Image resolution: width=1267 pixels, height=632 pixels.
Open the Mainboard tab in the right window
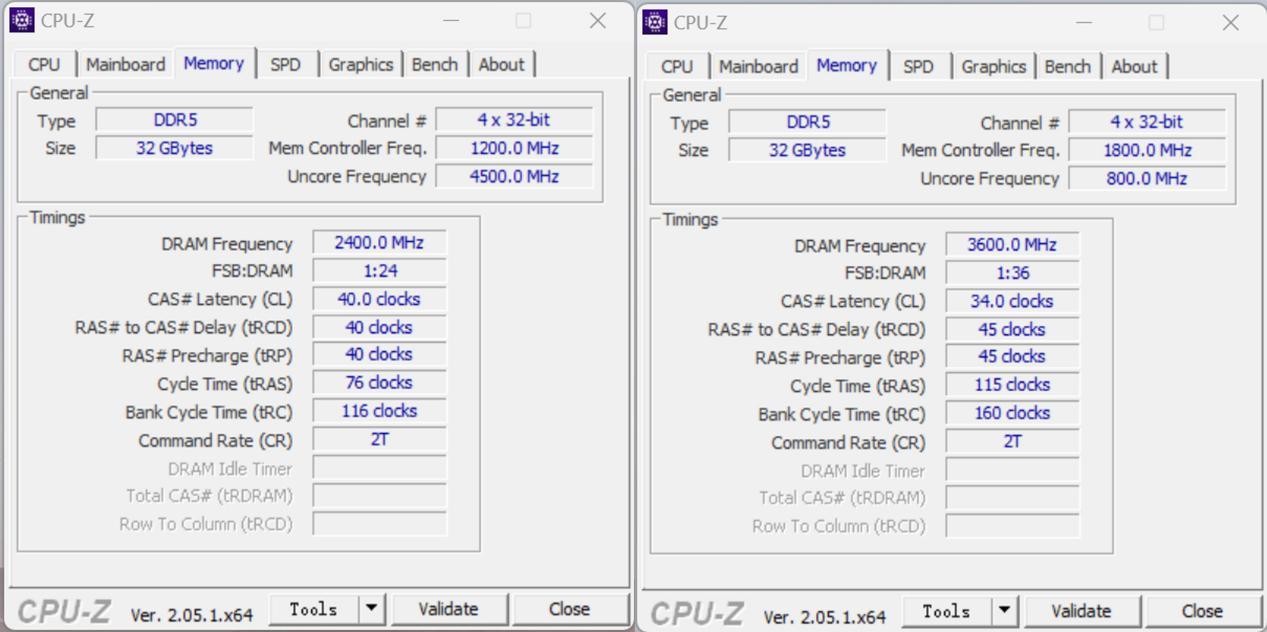[757, 66]
